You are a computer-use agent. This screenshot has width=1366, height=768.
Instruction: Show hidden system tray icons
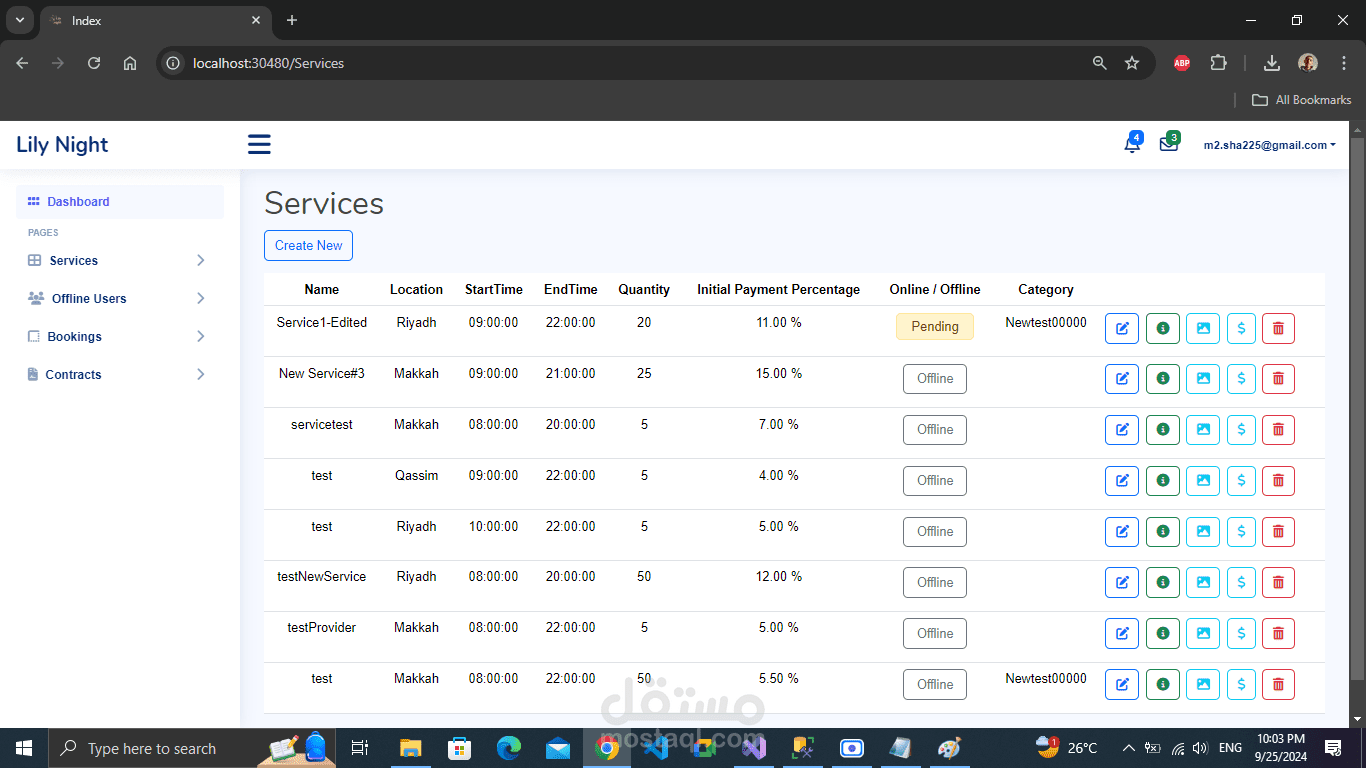[1128, 748]
